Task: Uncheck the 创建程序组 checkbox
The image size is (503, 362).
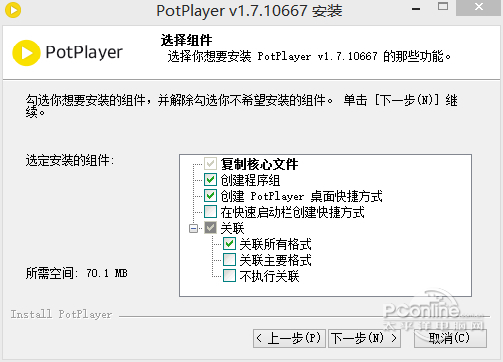Action: coord(210,180)
